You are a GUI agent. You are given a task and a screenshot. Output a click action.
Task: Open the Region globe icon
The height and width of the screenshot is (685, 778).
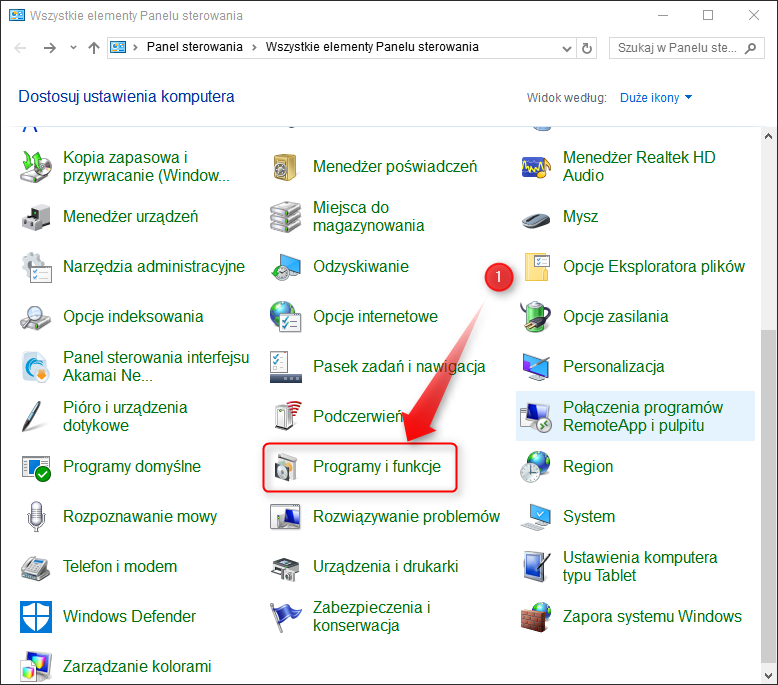tap(536, 467)
